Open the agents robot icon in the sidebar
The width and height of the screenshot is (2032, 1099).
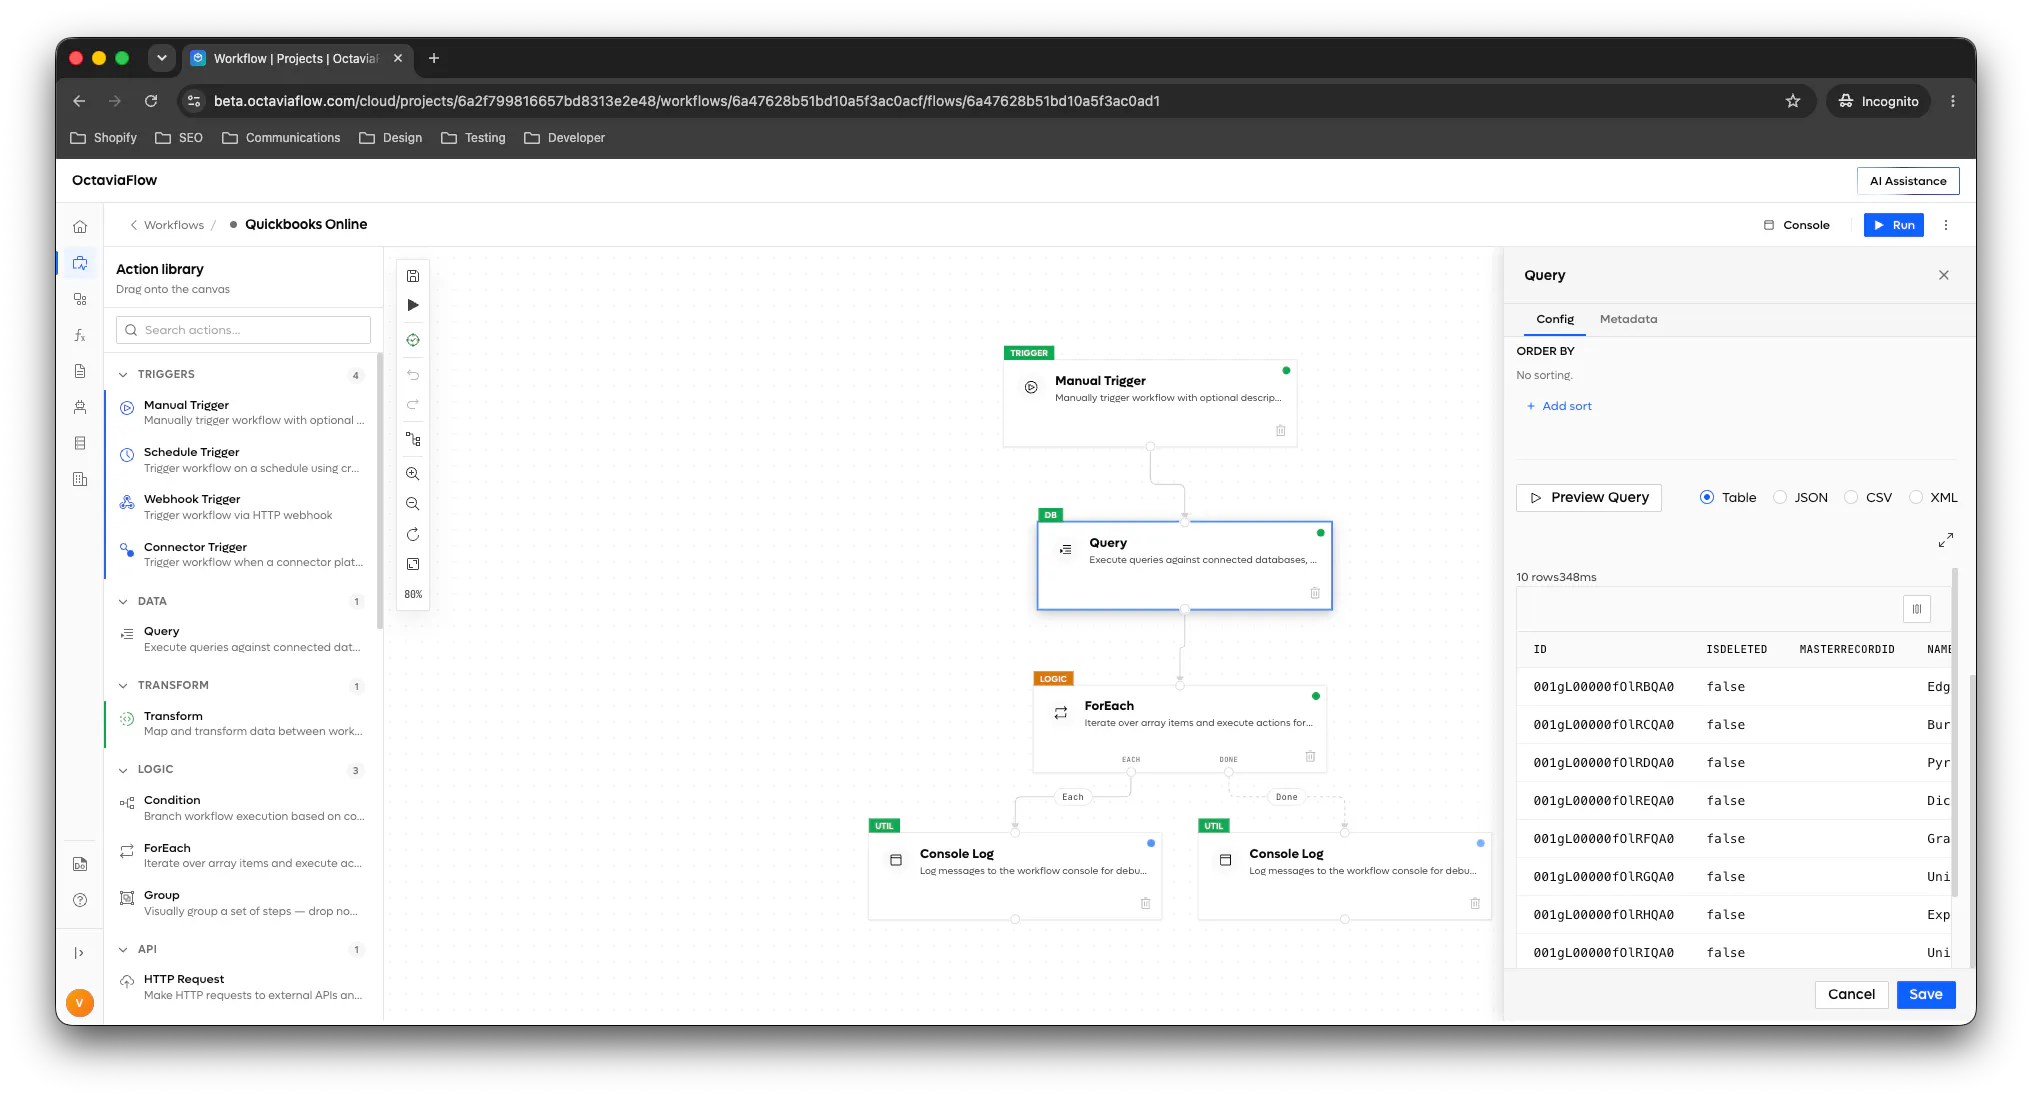(80, 407)
